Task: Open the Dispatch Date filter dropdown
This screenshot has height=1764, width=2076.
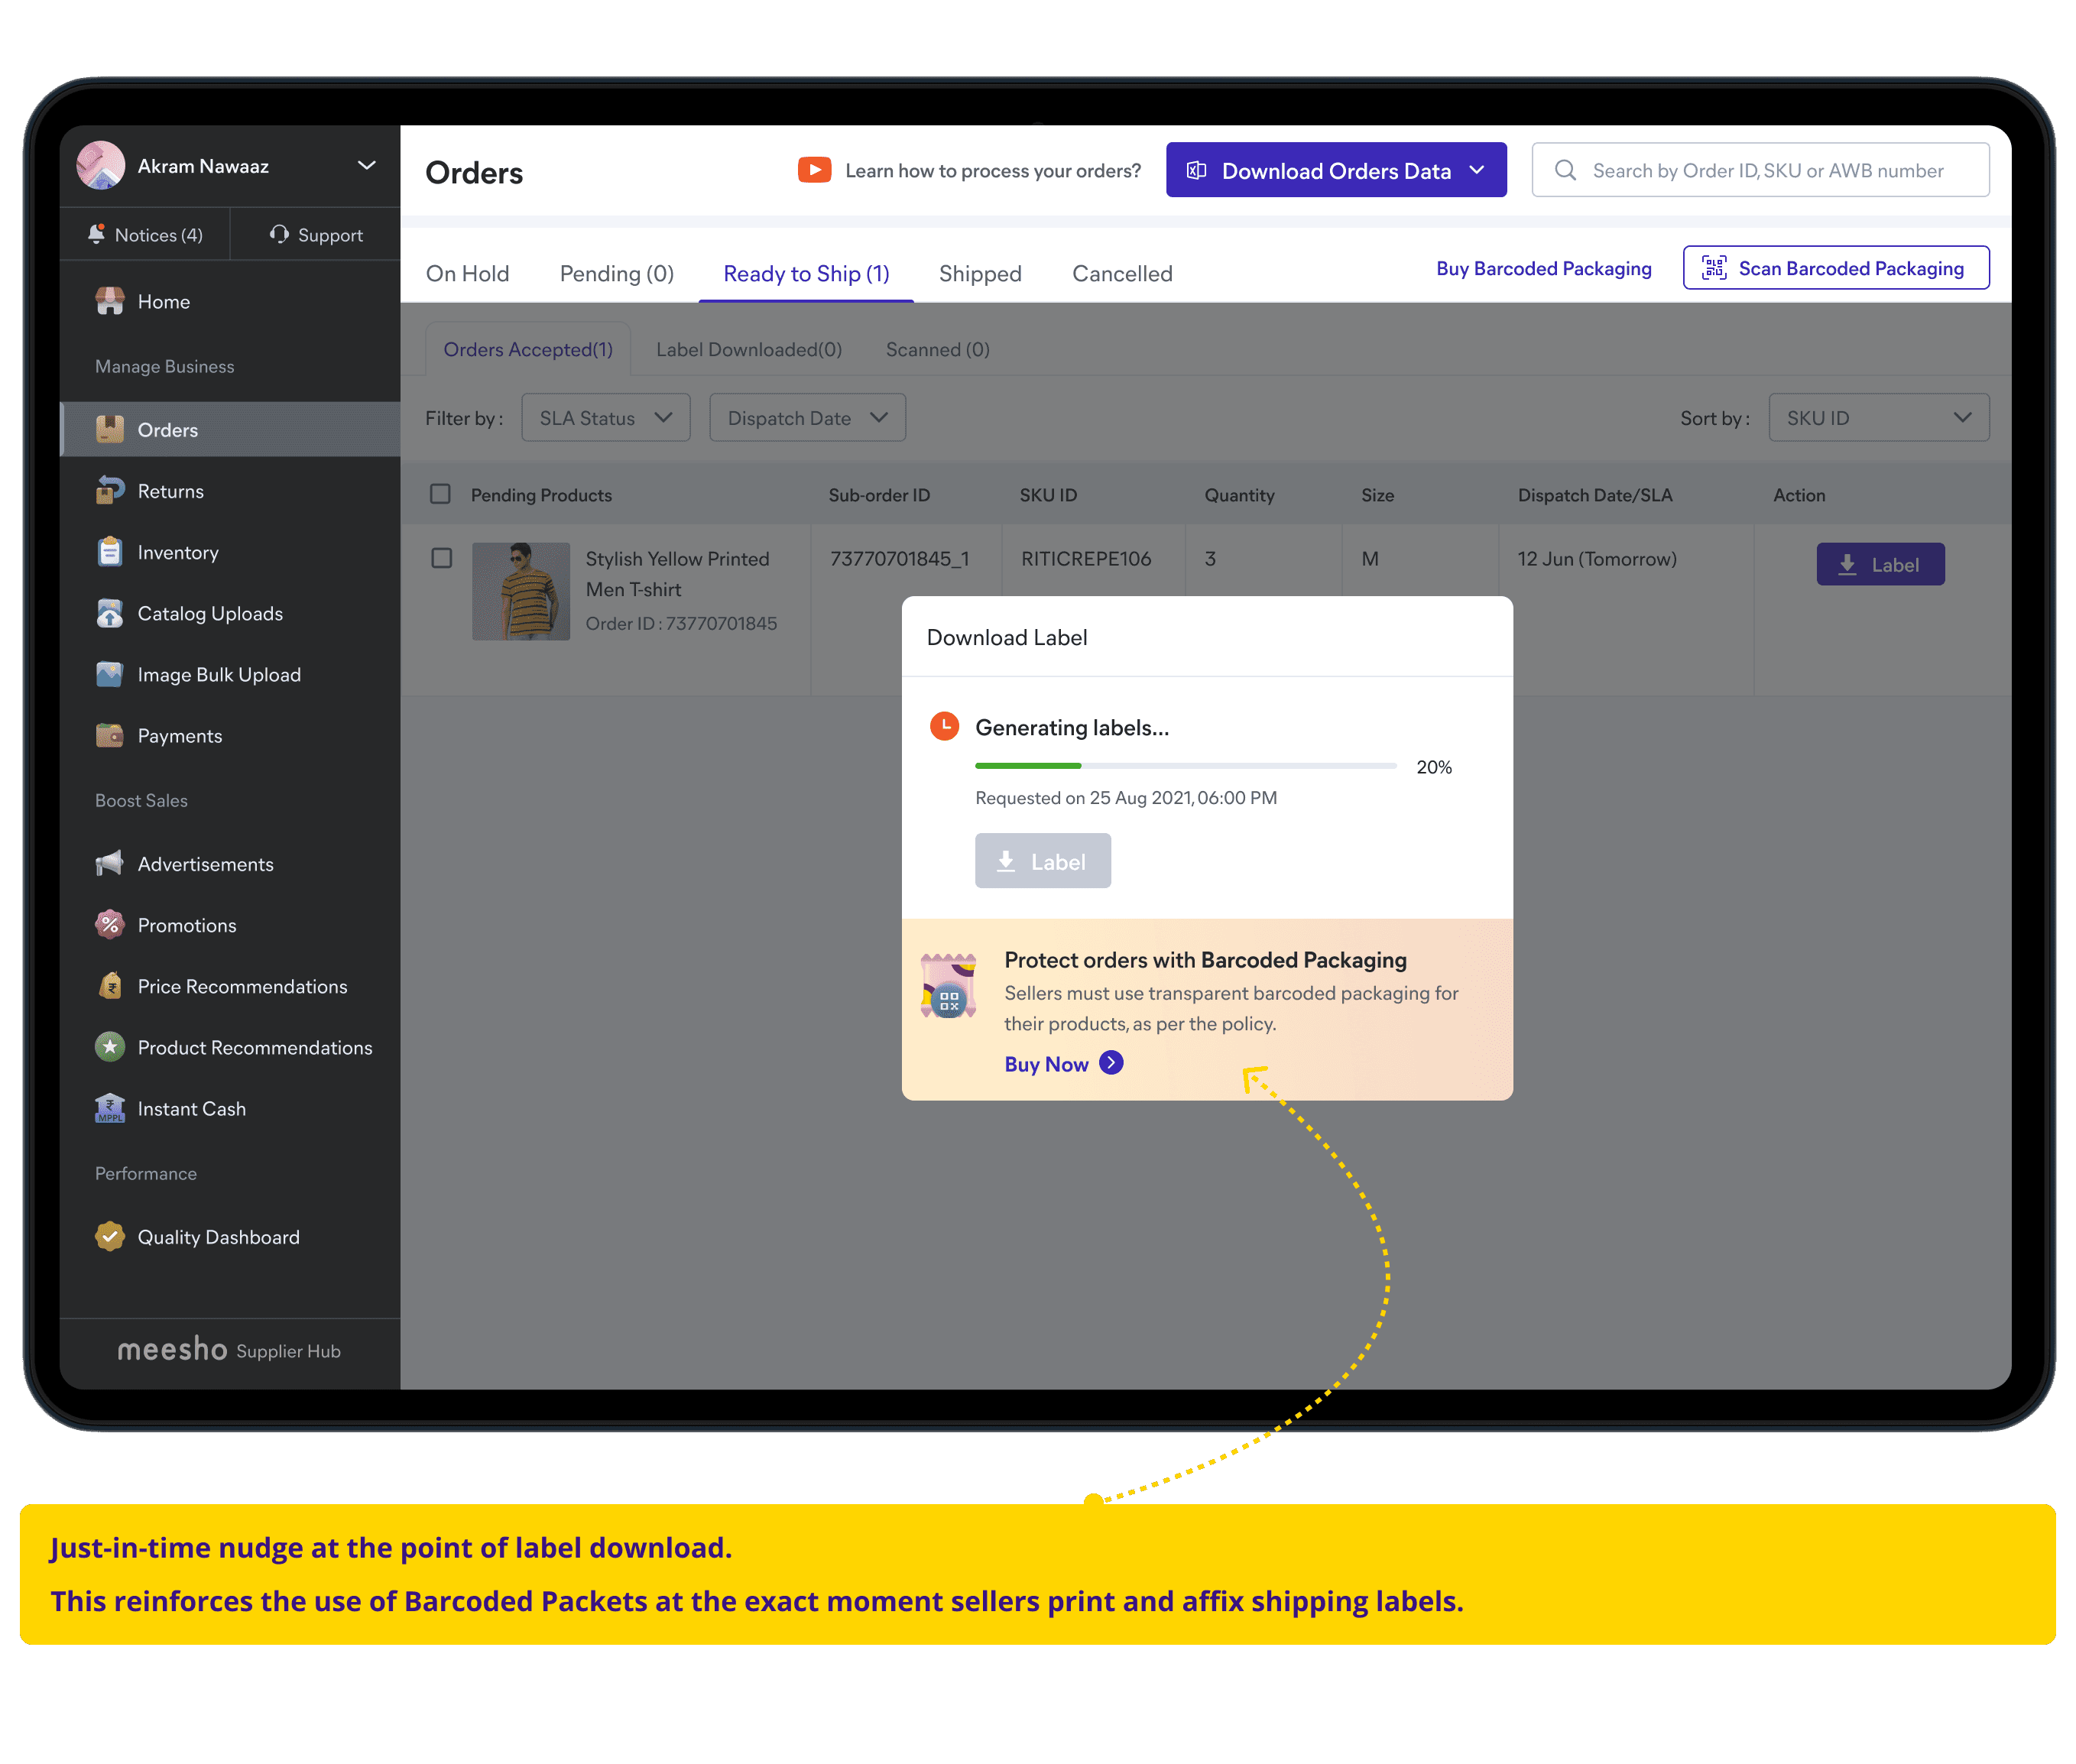Action: coord(807,418)
